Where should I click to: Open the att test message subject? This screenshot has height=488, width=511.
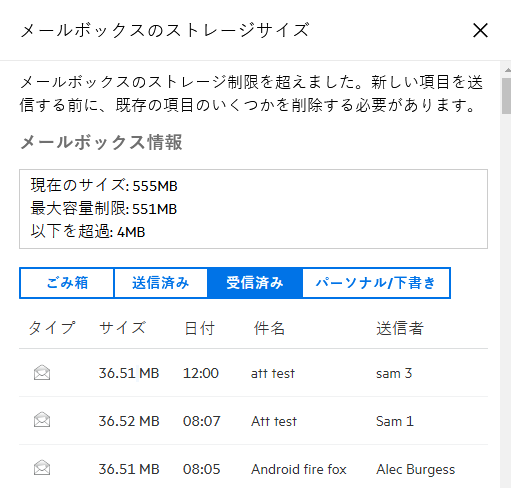click(273, 373)
